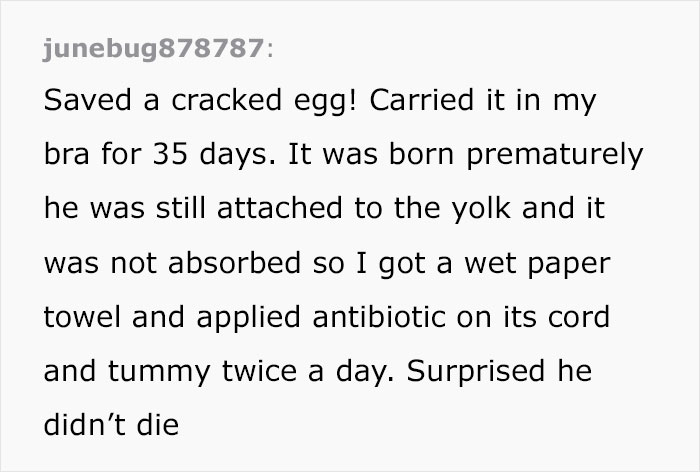The height and width of the screenshot is (472, 700).
Task: Click the word "still" in third line
Action: 189,211
